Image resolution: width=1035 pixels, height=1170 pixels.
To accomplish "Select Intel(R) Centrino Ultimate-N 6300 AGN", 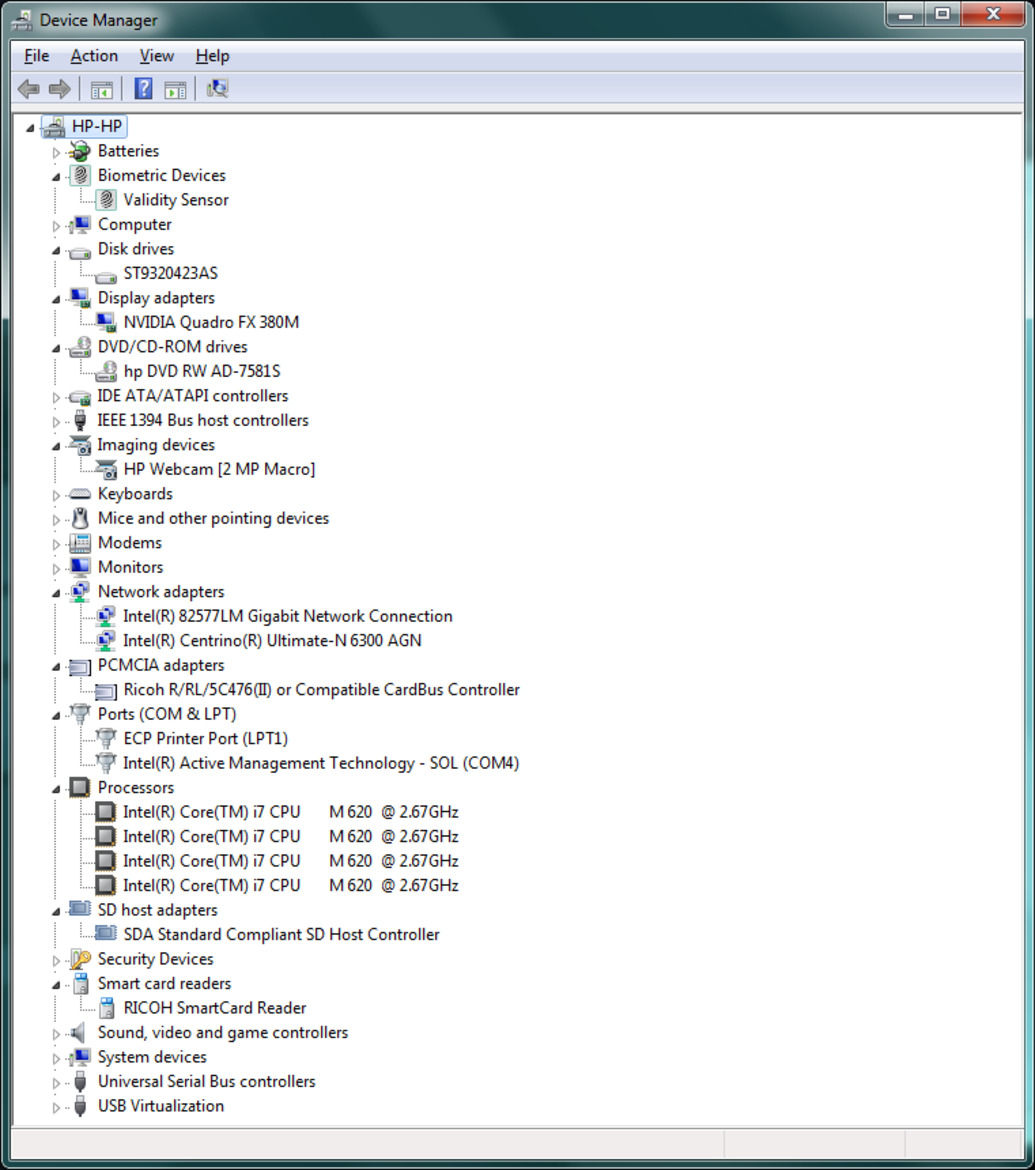I will pos(272,641).
